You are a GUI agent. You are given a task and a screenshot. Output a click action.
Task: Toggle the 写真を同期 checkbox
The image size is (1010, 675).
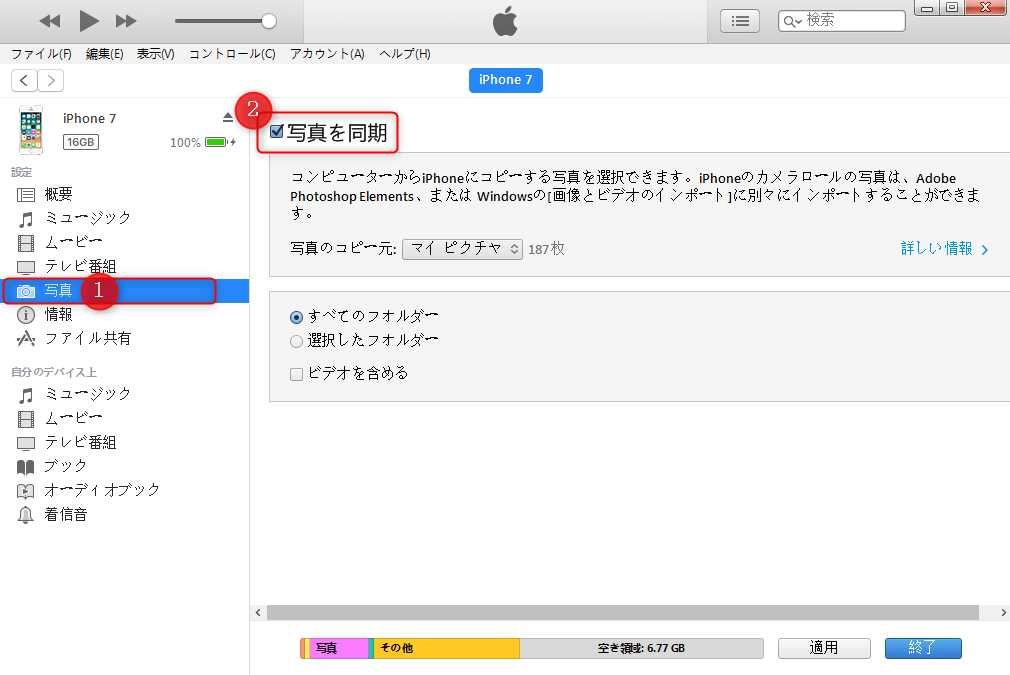(277, 131)
